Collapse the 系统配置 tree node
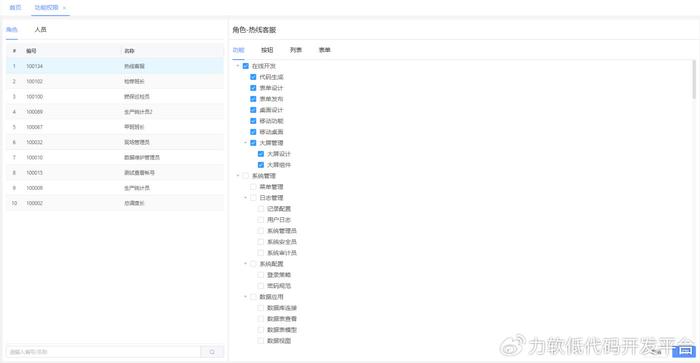 click(246, 264)
